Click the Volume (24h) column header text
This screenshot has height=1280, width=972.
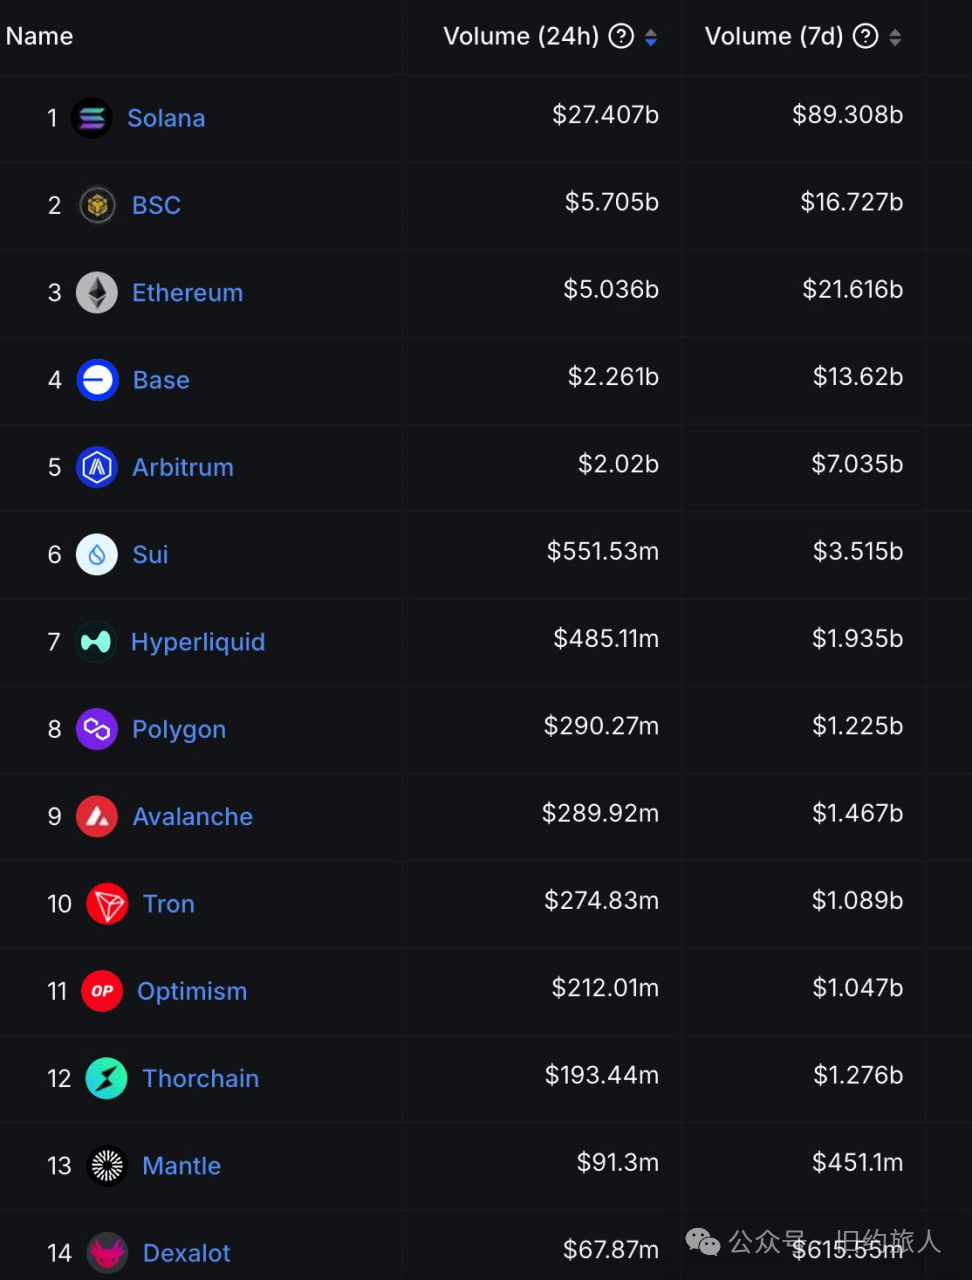521,37
